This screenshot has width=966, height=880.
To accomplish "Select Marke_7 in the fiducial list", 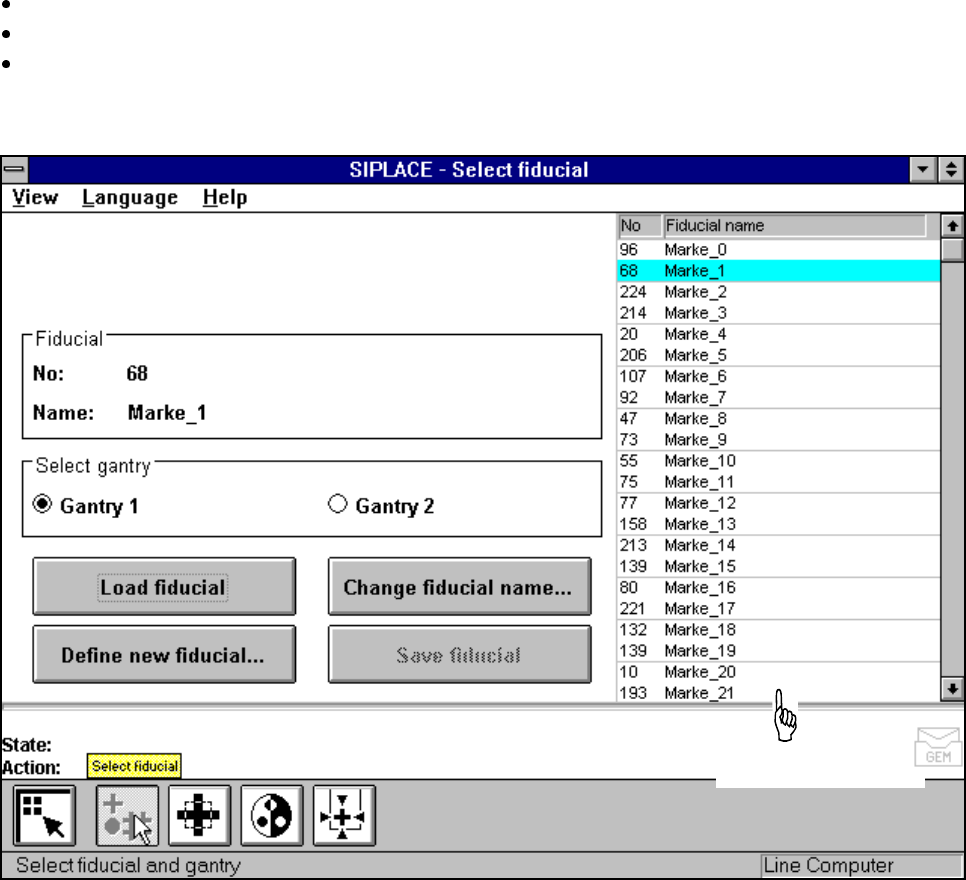I will click(778, 397).
